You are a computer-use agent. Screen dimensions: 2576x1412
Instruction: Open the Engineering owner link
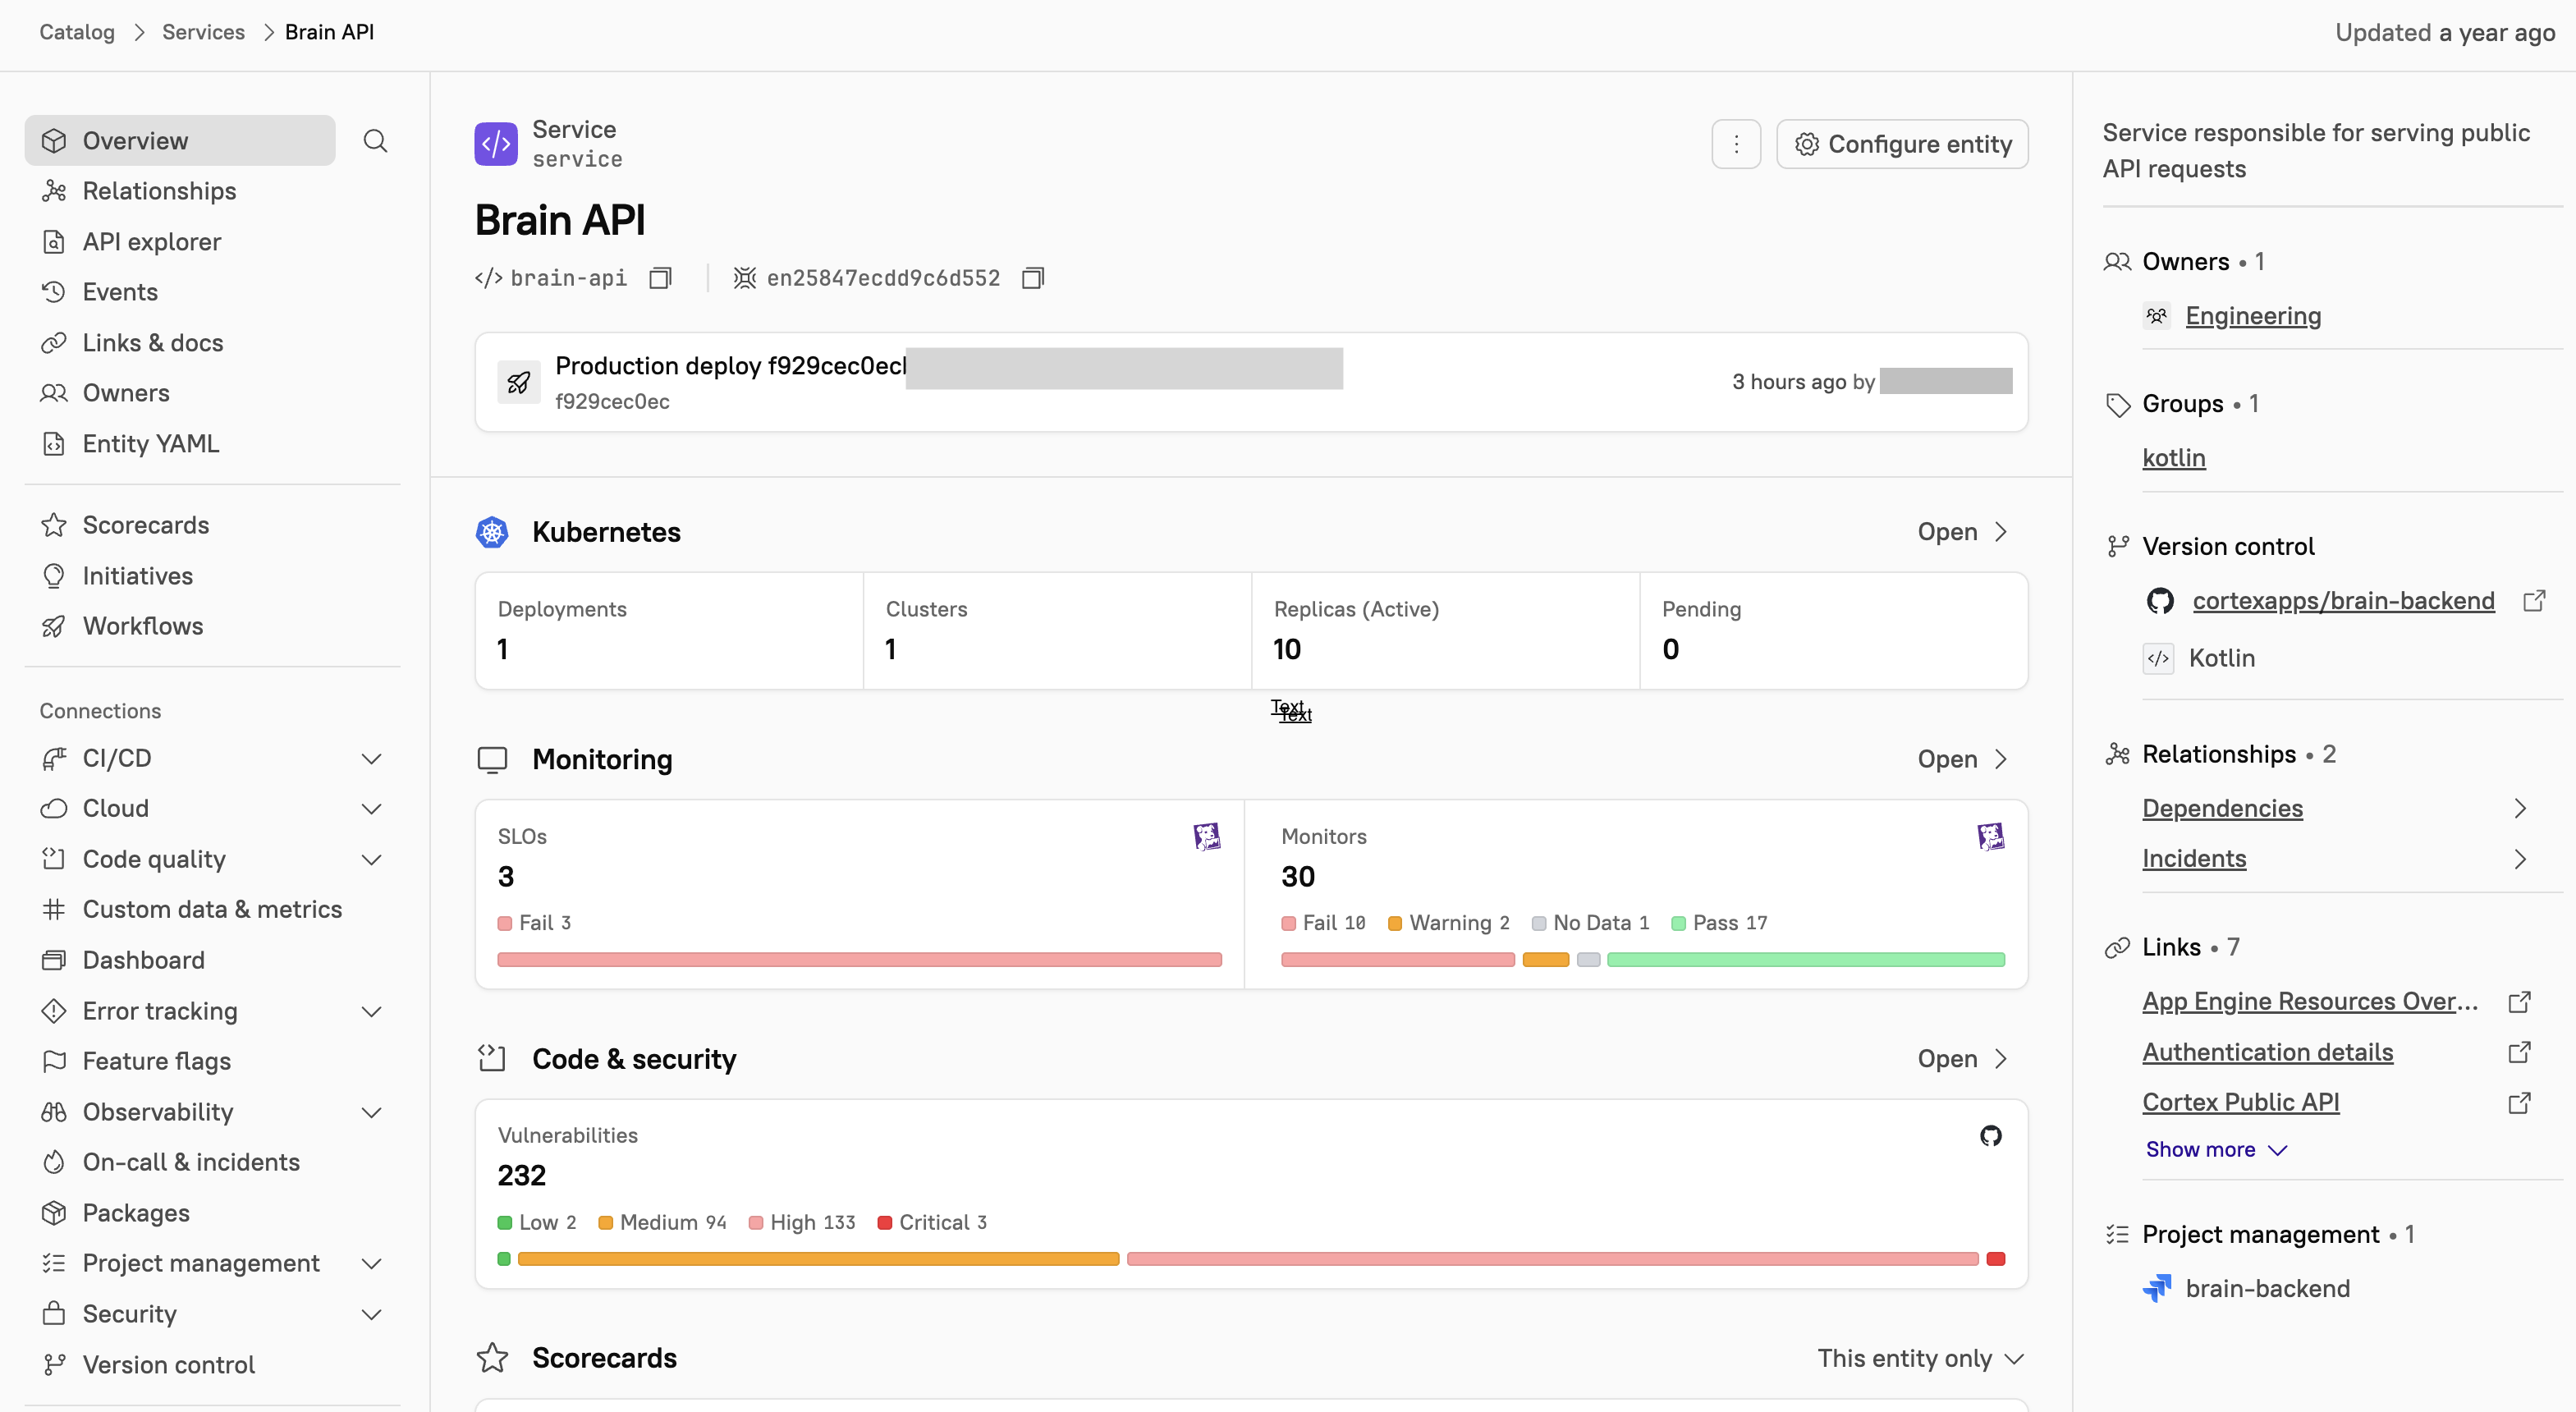[2253, 316]
